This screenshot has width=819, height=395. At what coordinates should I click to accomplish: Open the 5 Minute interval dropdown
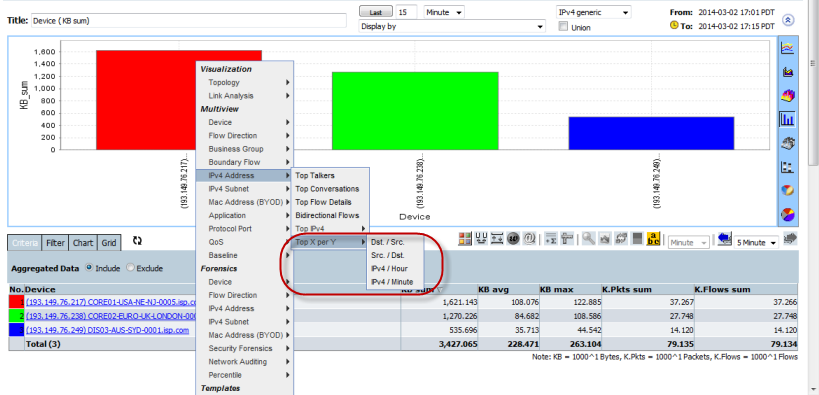point(756,242)
